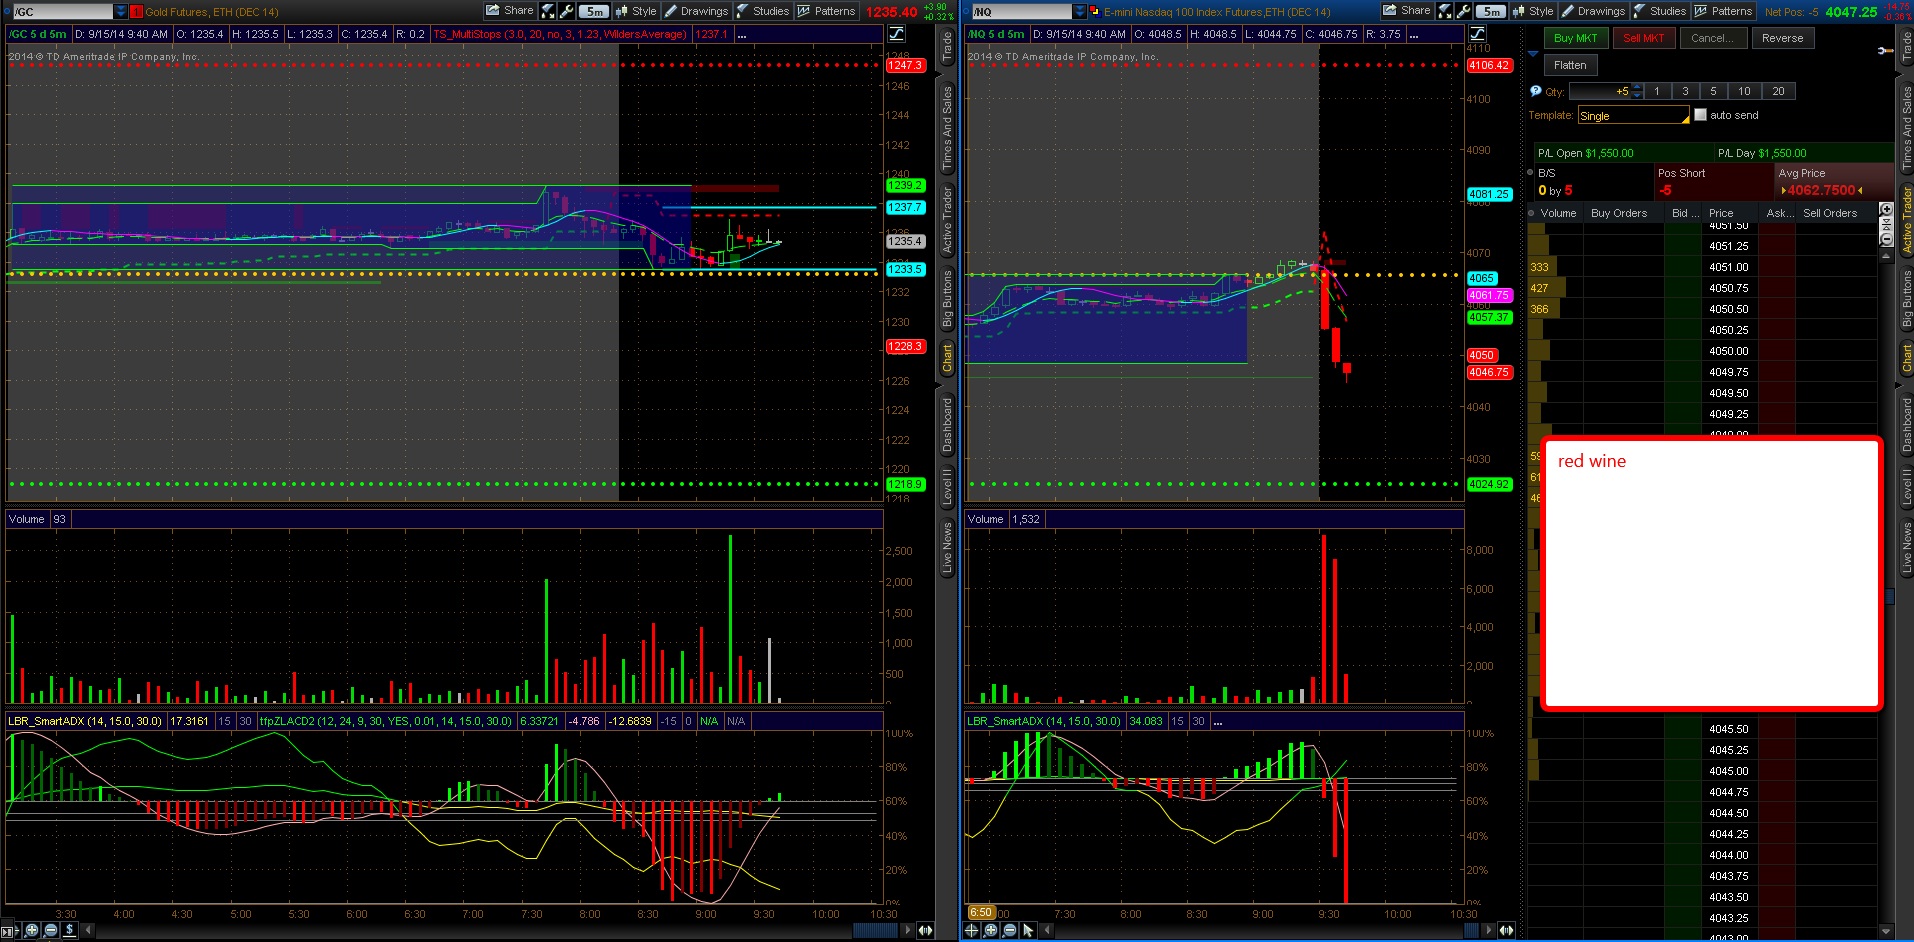Click /GC chart horizontal scrollbar thumb
Viewport: 1914px width, 942px height.
point(875,930)
